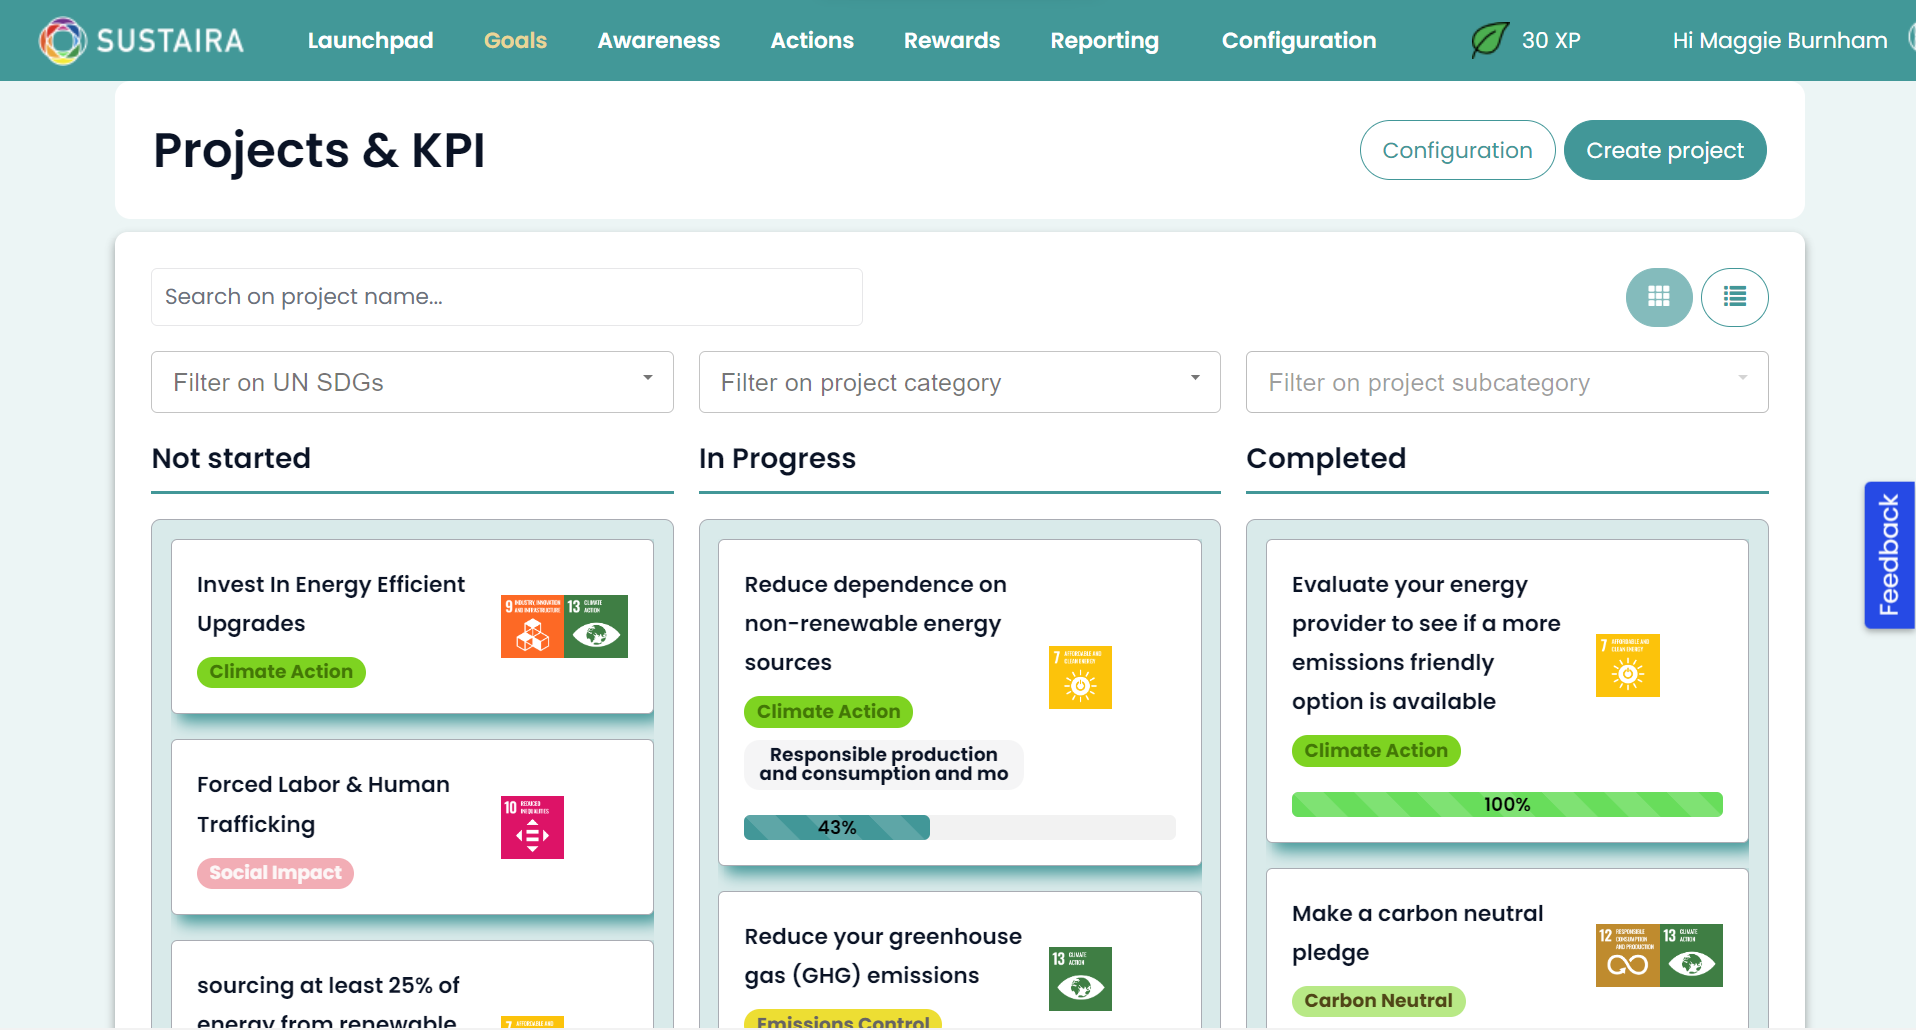Click the Sustaira logo icon
The height and width of the screenshot is (1030, 1916).
pyautogui.click(x=62, y=41)
